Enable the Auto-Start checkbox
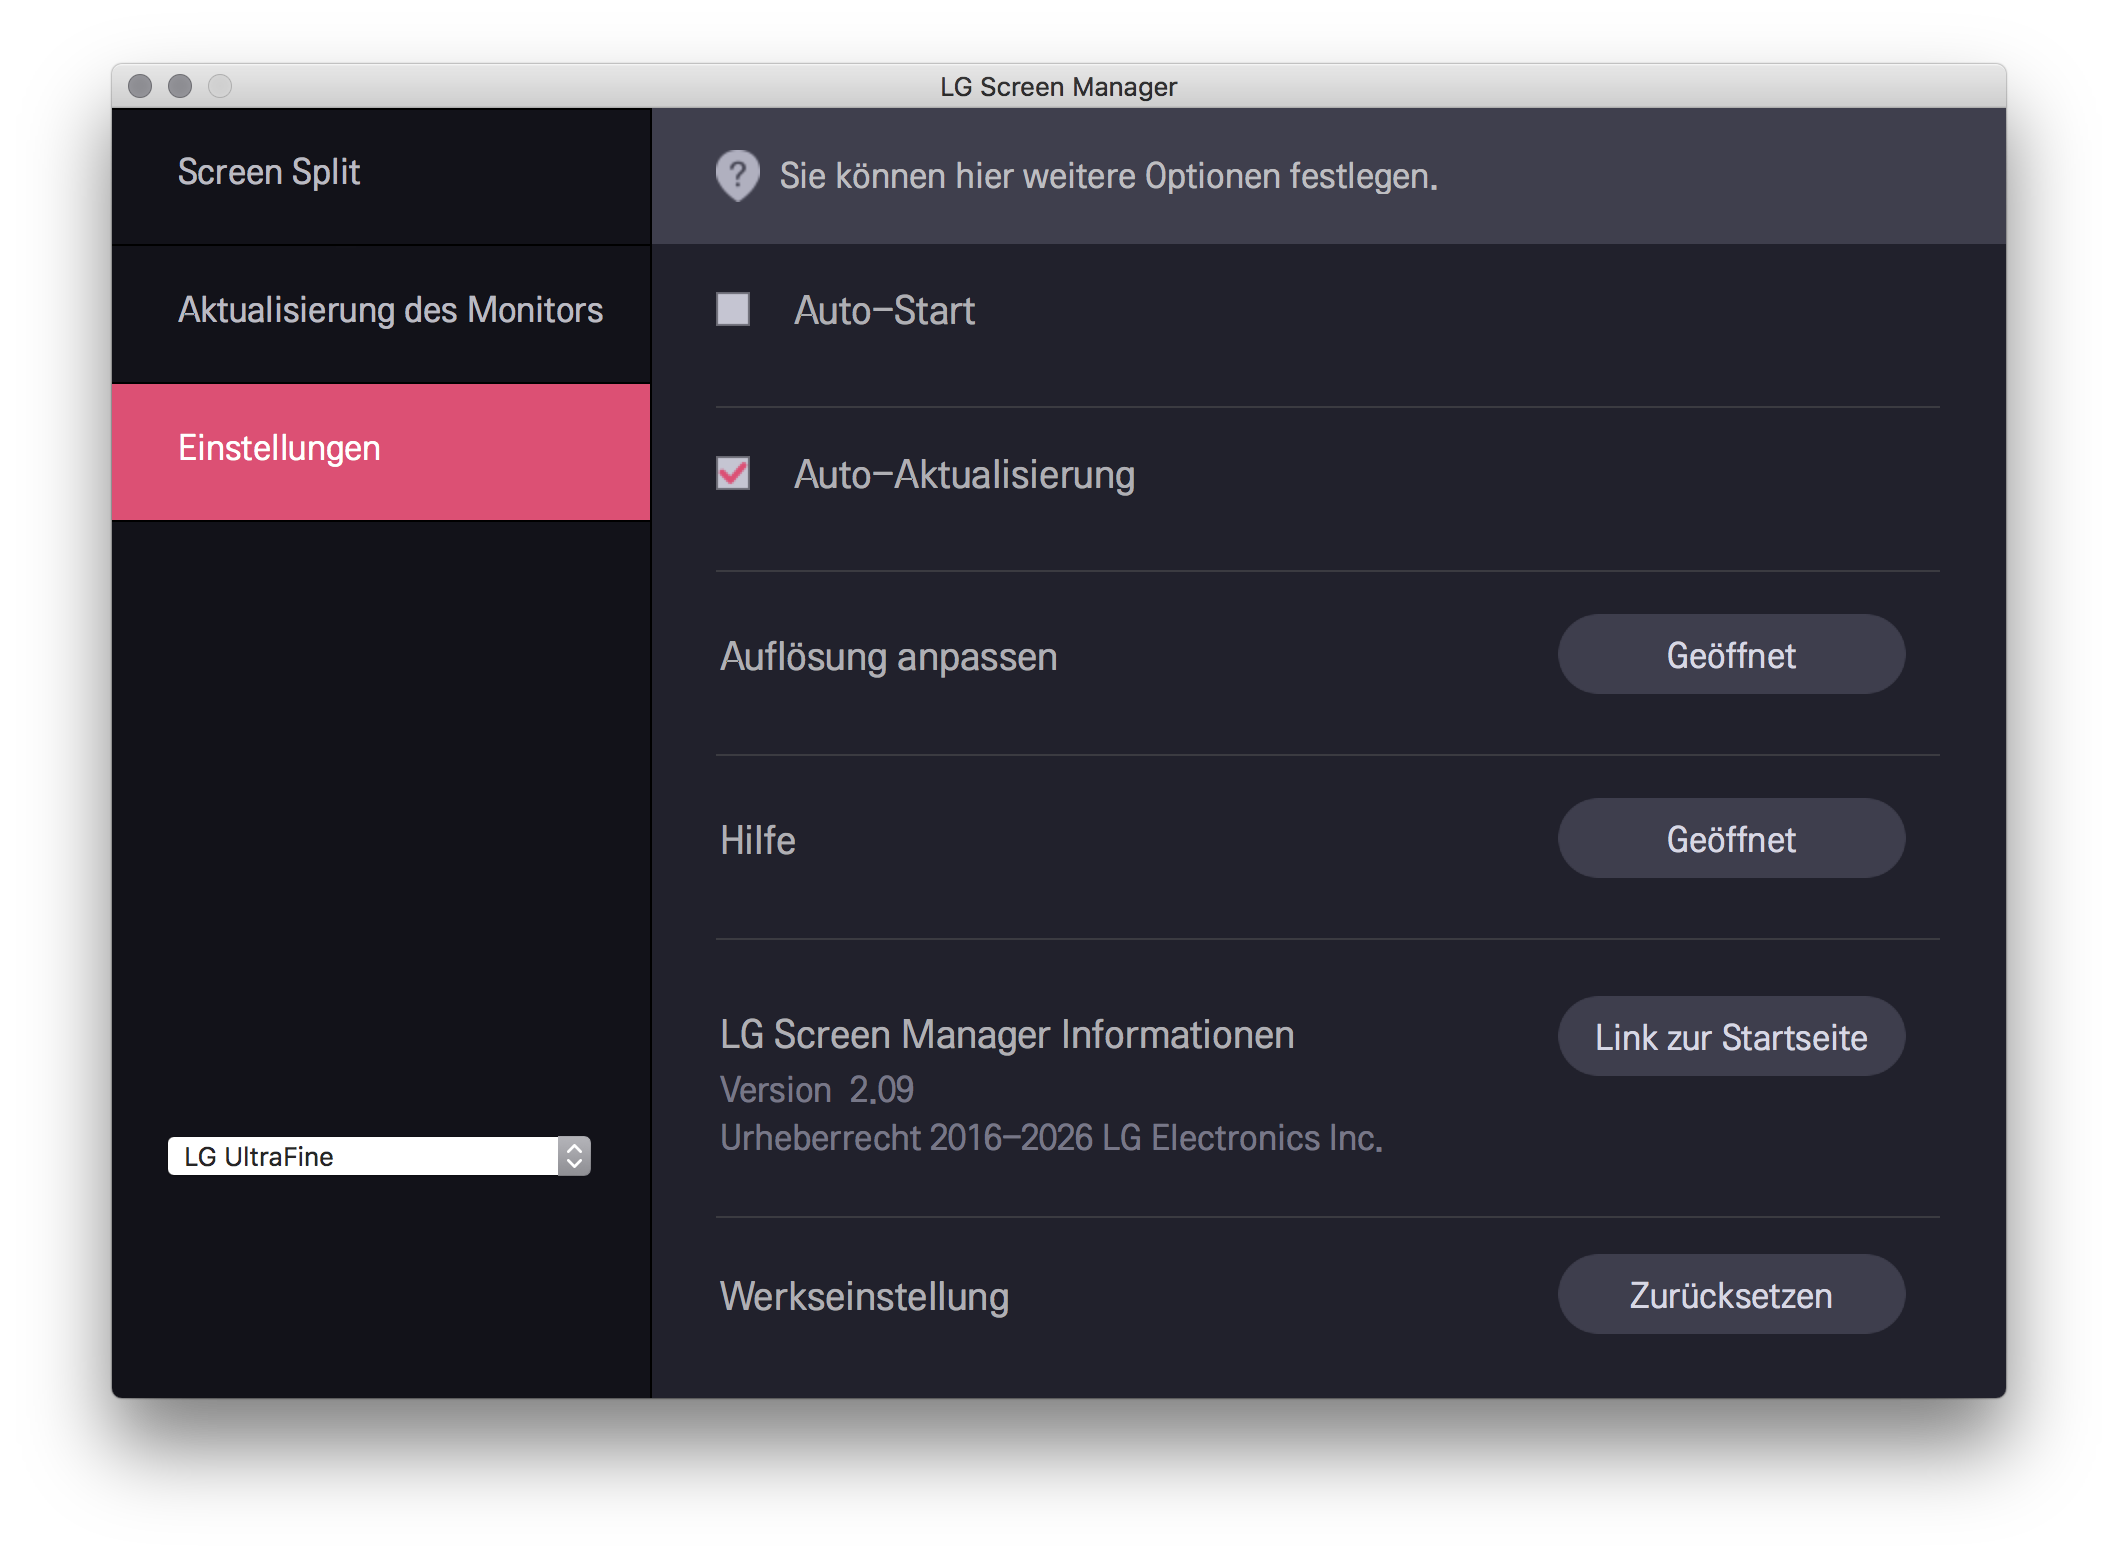 coord(733,309)
